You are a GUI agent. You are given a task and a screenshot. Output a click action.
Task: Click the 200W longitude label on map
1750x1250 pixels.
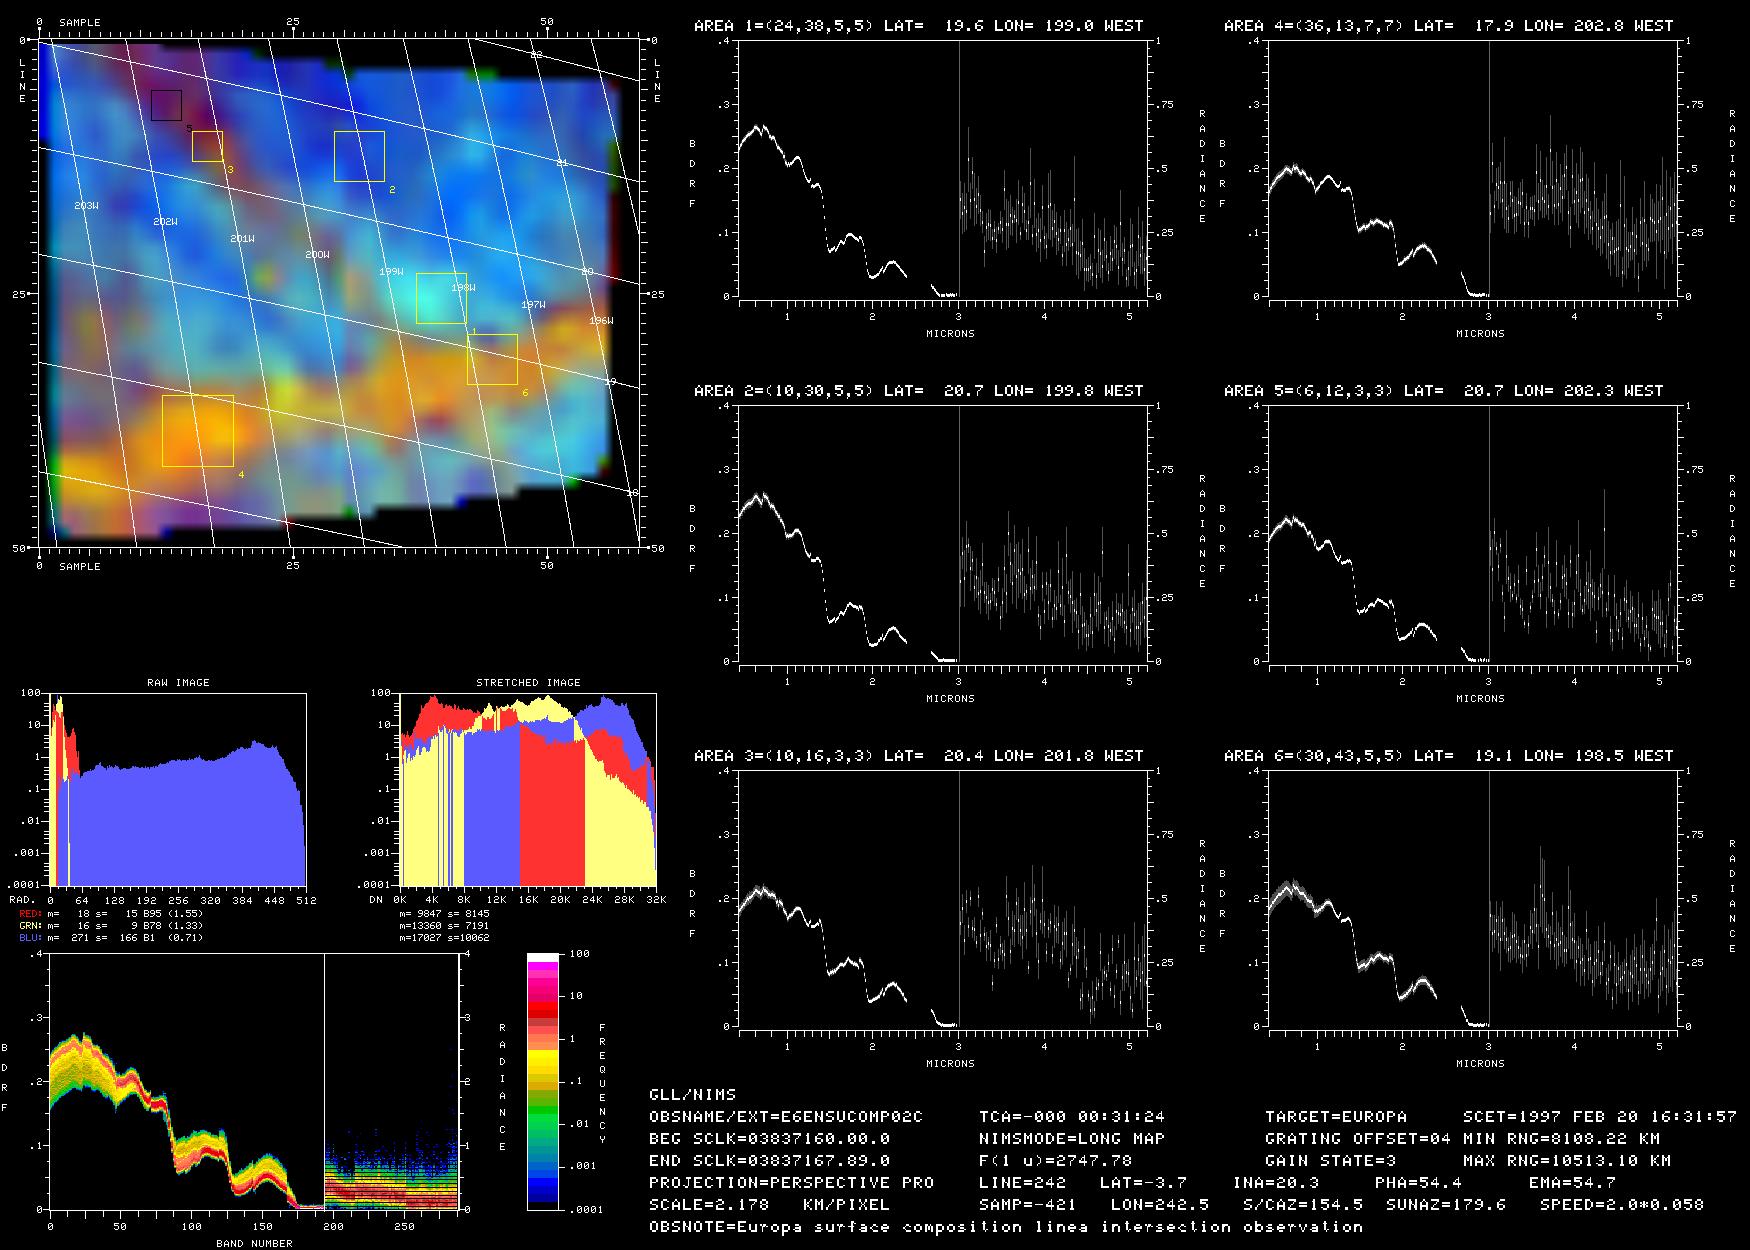[x=317, y=255]
